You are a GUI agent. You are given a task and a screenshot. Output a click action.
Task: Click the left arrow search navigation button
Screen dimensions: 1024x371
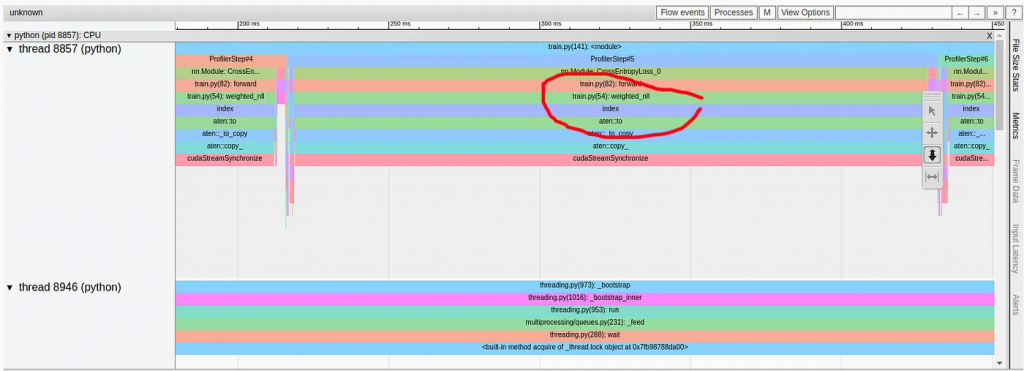coord(959,12)
